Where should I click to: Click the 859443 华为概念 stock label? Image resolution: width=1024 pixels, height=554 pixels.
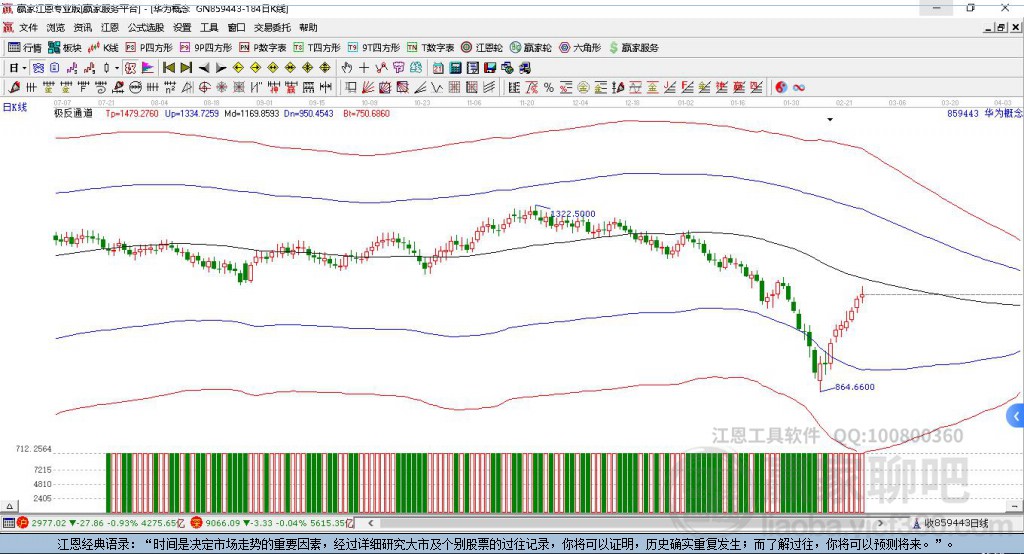(x=985, y=114)
